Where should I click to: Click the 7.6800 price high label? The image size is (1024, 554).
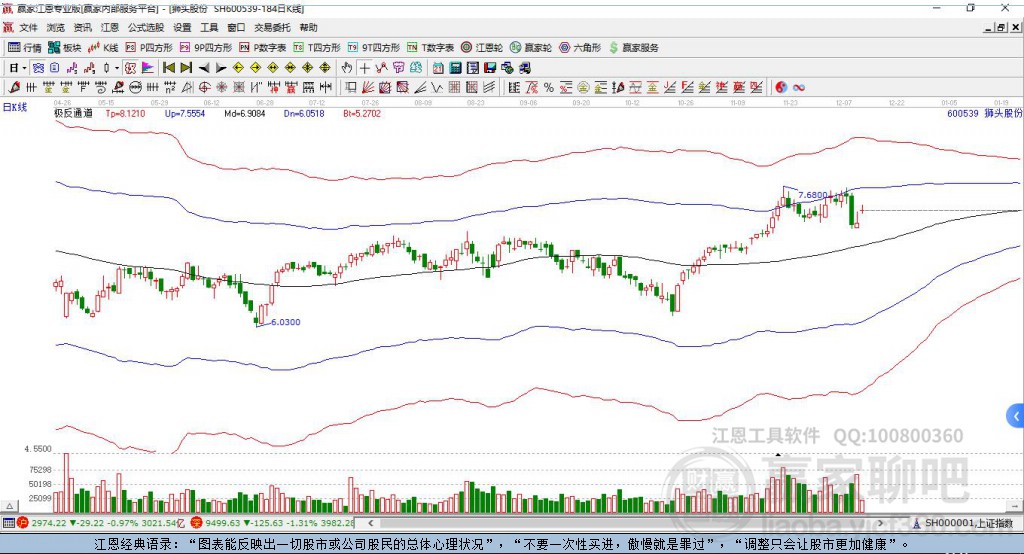coord(813,195)
